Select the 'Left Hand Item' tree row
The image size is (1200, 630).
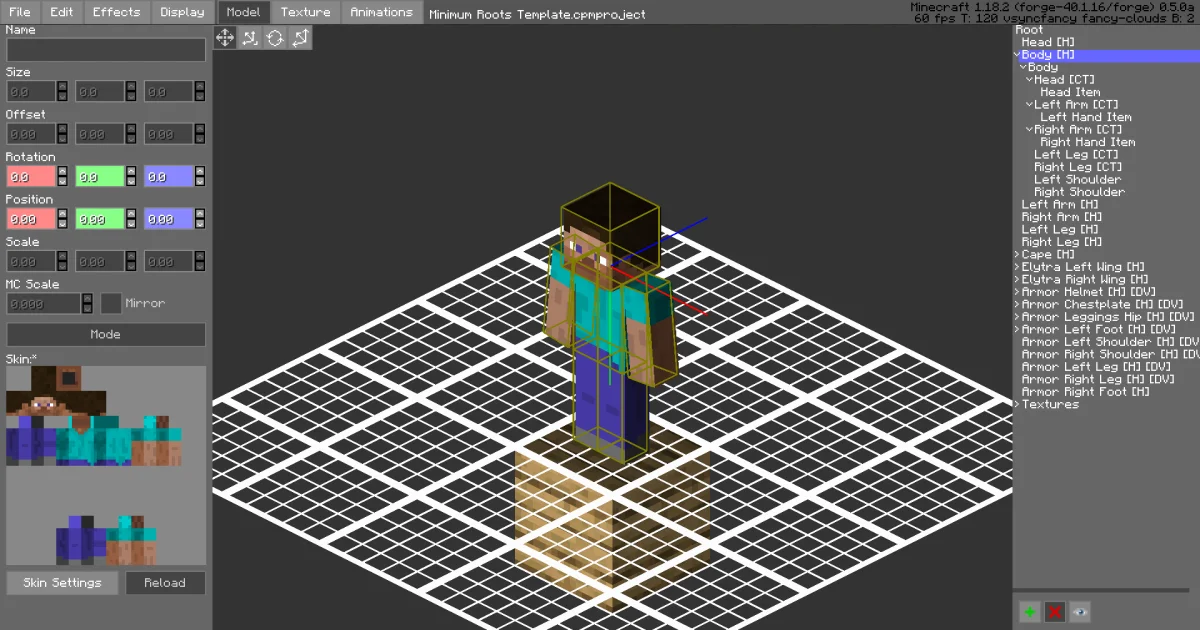(x=1086, y=117)
